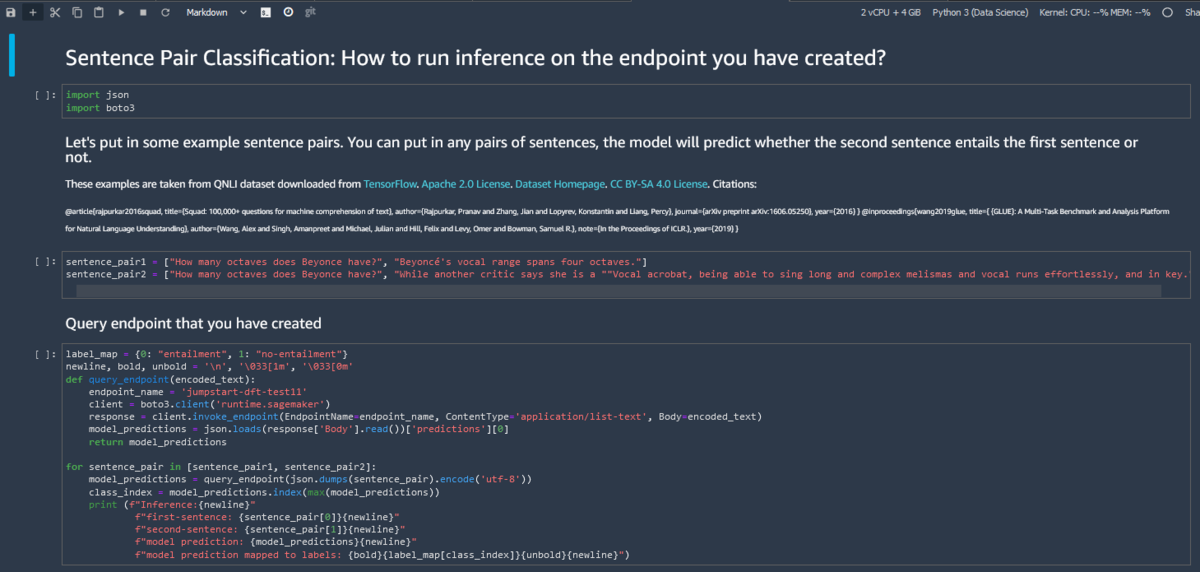The height and width of the screenshot is (572, 1200).
Task: Click the git toolbar button
Action: point(311,12)
